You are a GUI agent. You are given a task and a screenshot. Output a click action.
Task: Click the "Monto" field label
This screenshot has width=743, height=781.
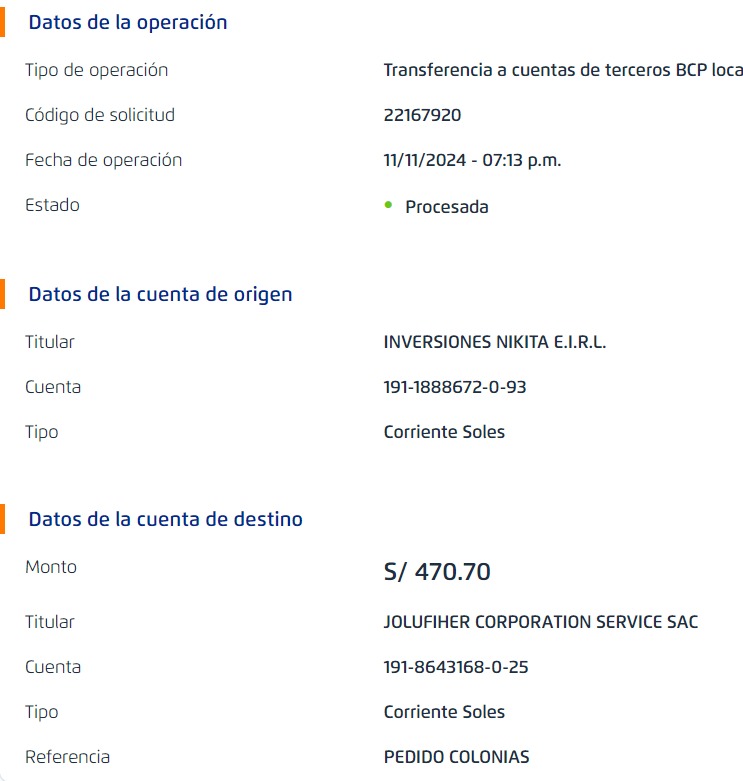[51, 567]
